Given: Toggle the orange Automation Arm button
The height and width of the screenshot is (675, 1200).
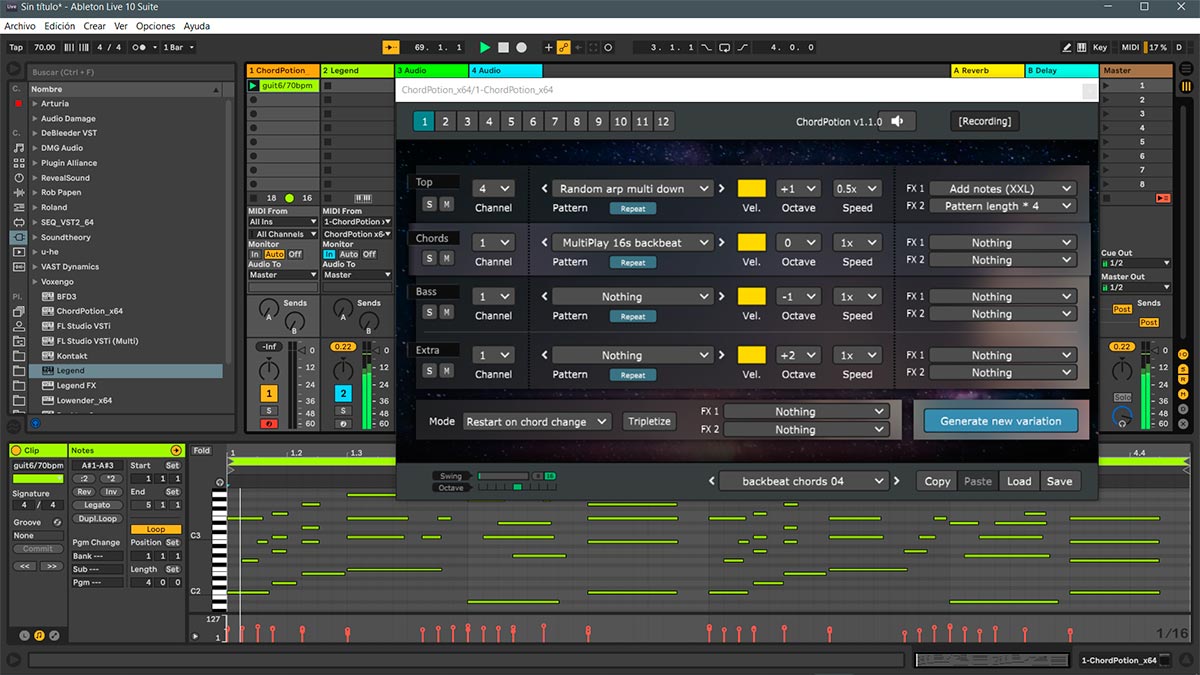Looking at the screenshot, I should tap(564, 47).
